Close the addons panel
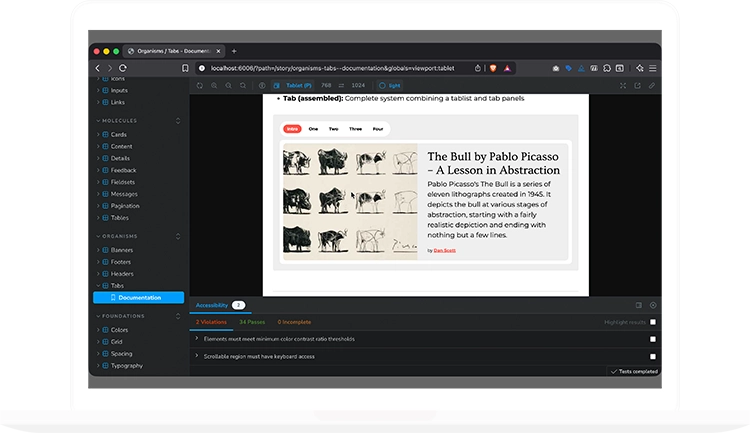Image resolution: width=750 pixels, height=433 pixels. tap(653, 305)
